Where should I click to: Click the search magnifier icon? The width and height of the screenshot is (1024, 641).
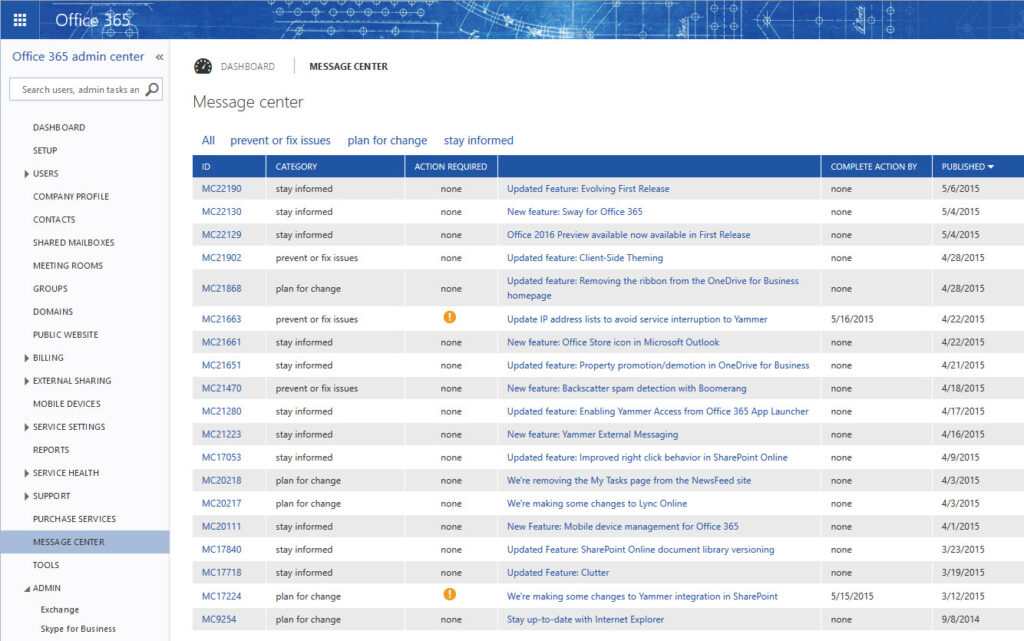pyautogui.click(x=152, y=89)
